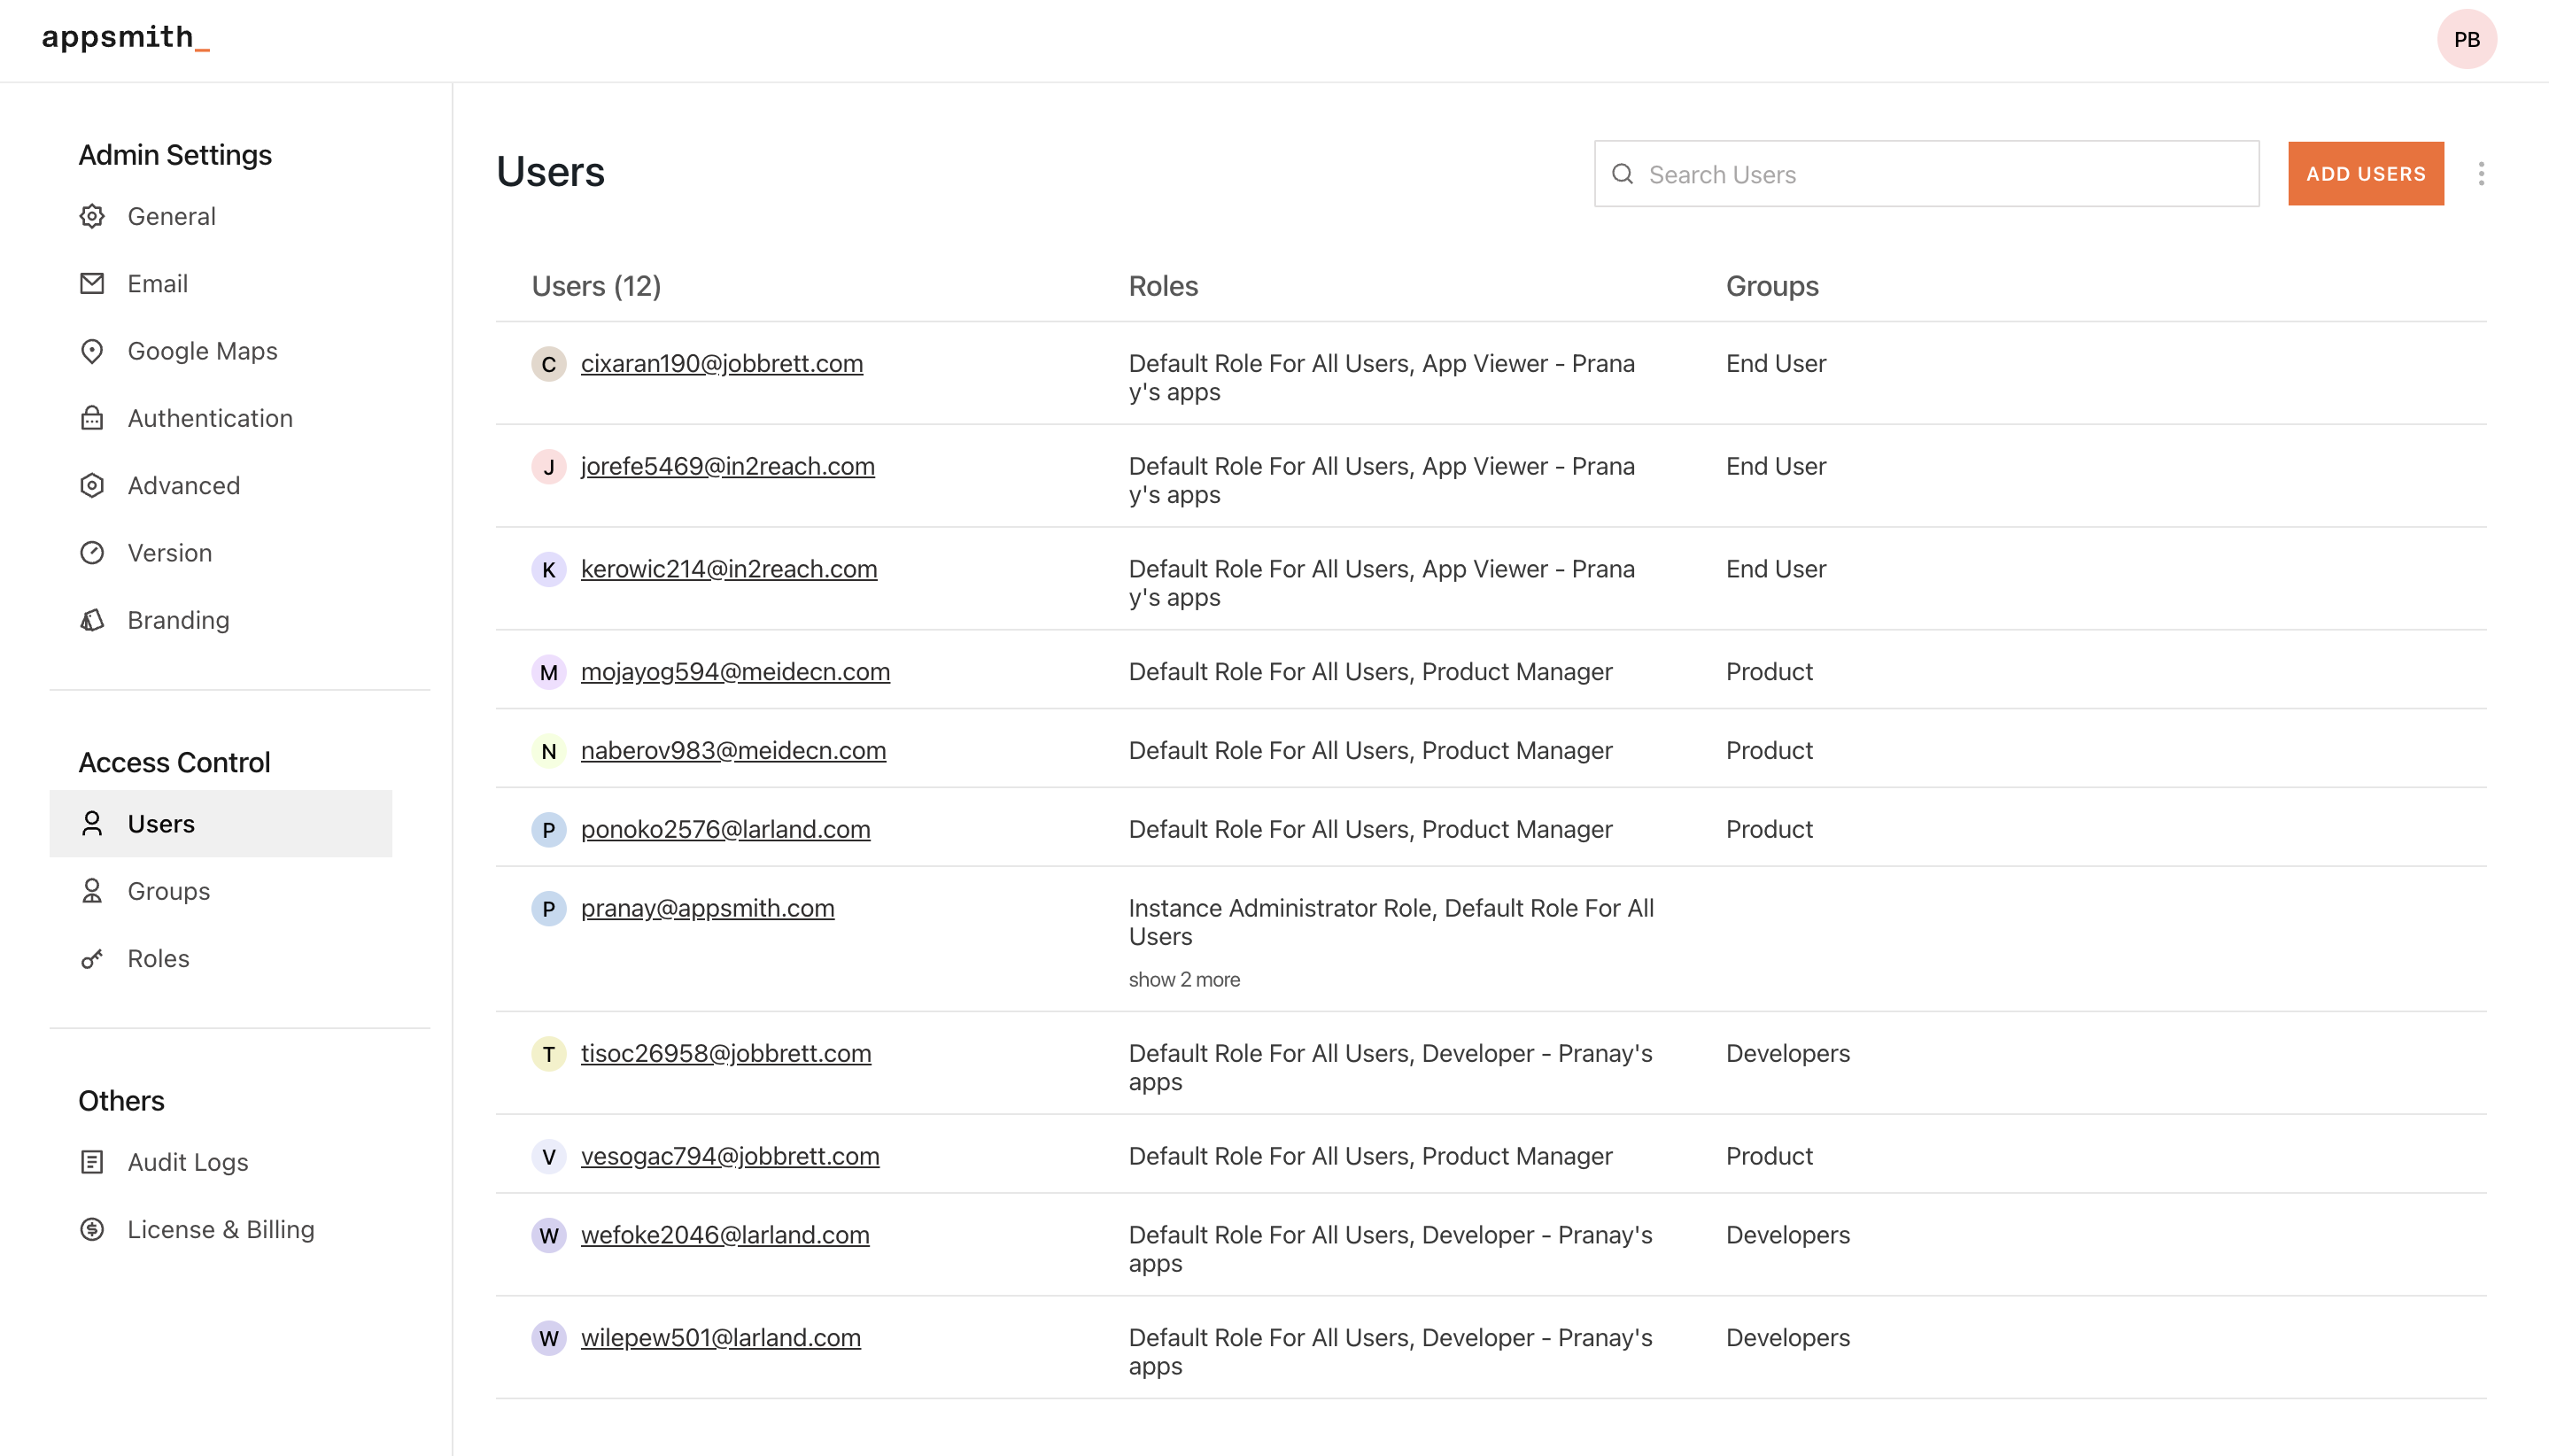
Task: Open the PB profile avatar menu
Action: pos(2466,40)
